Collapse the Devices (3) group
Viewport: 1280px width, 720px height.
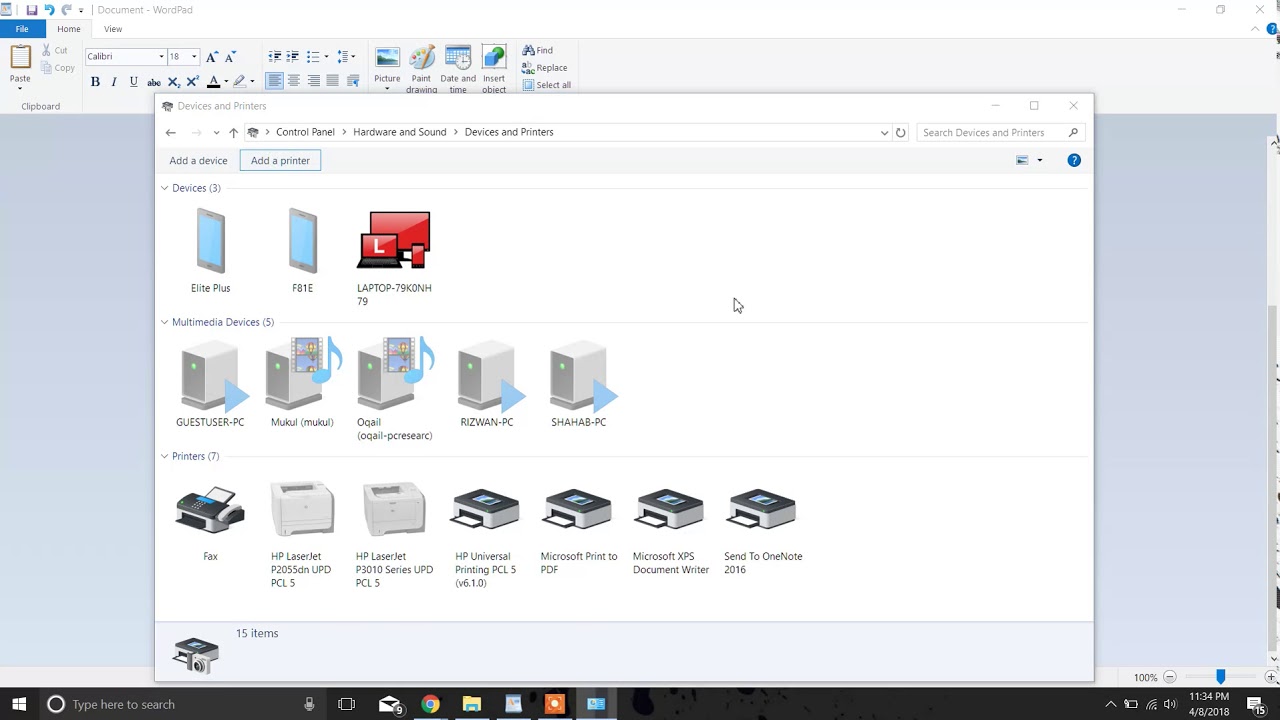coord(164,188)
